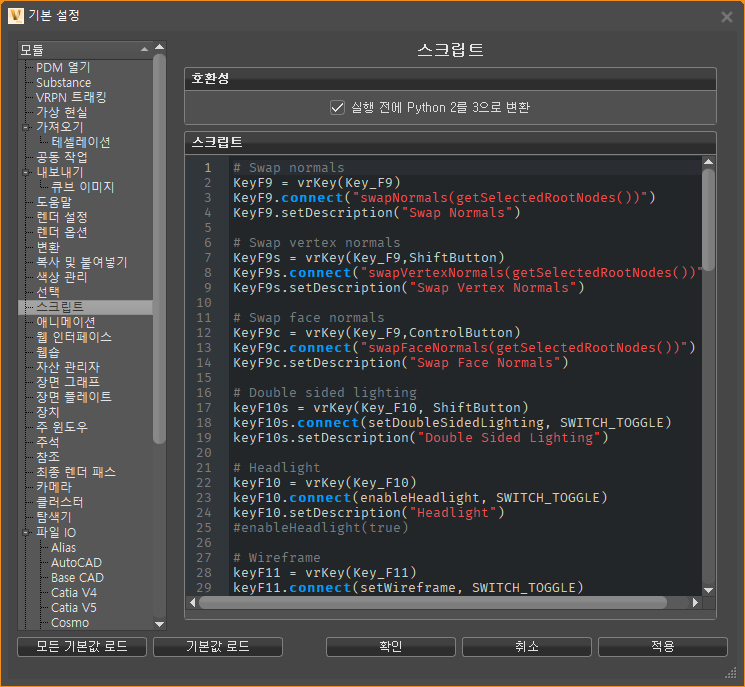Select 복사 및 붙여넣기 module
The image size is (745, 687).
click(82, 262)
